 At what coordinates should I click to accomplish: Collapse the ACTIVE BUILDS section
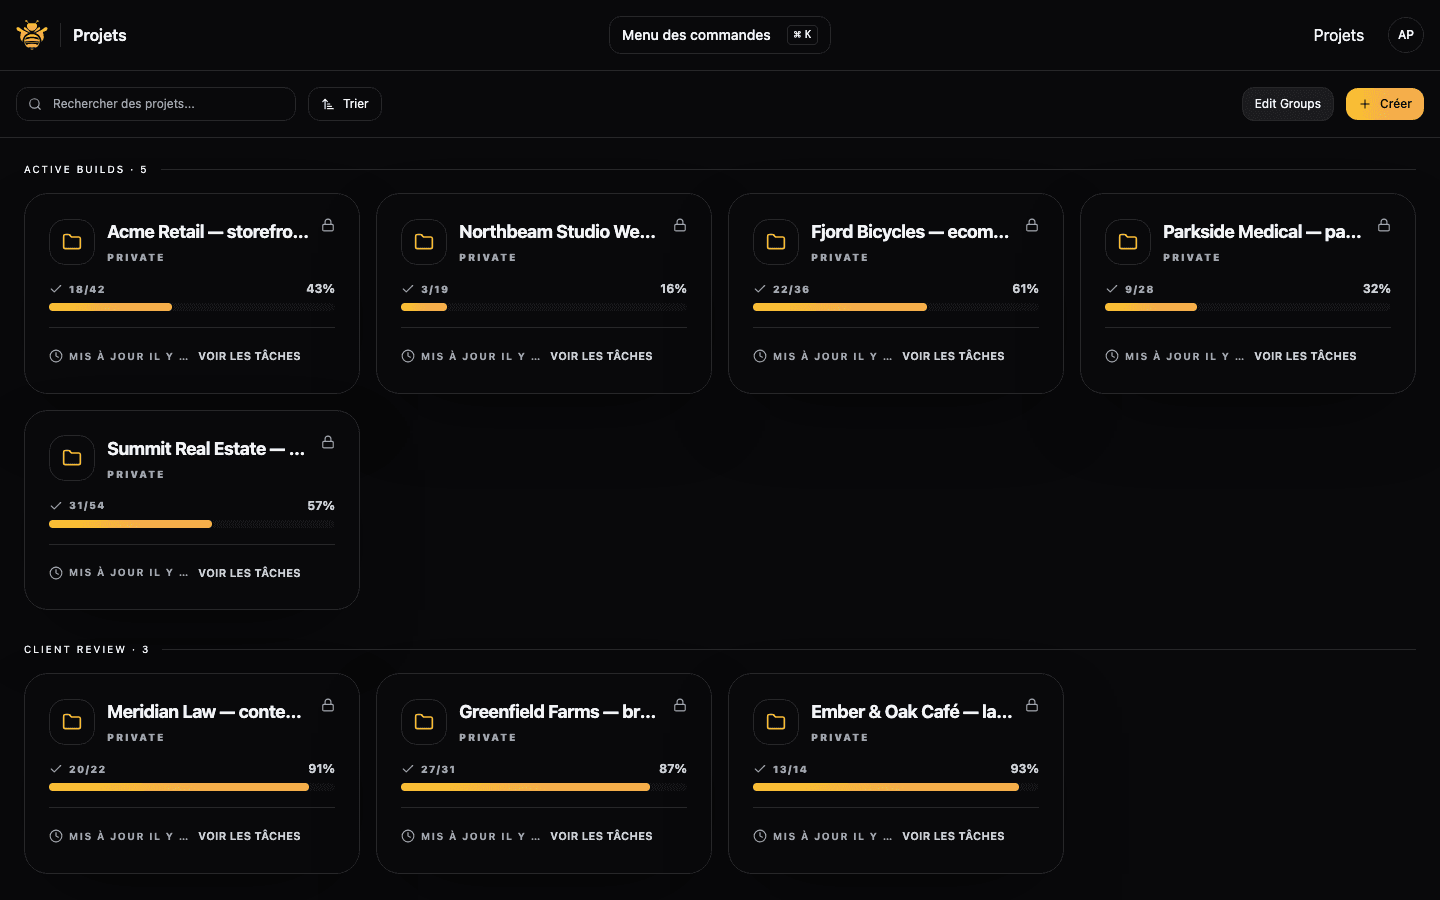click(x=86, y=169)
